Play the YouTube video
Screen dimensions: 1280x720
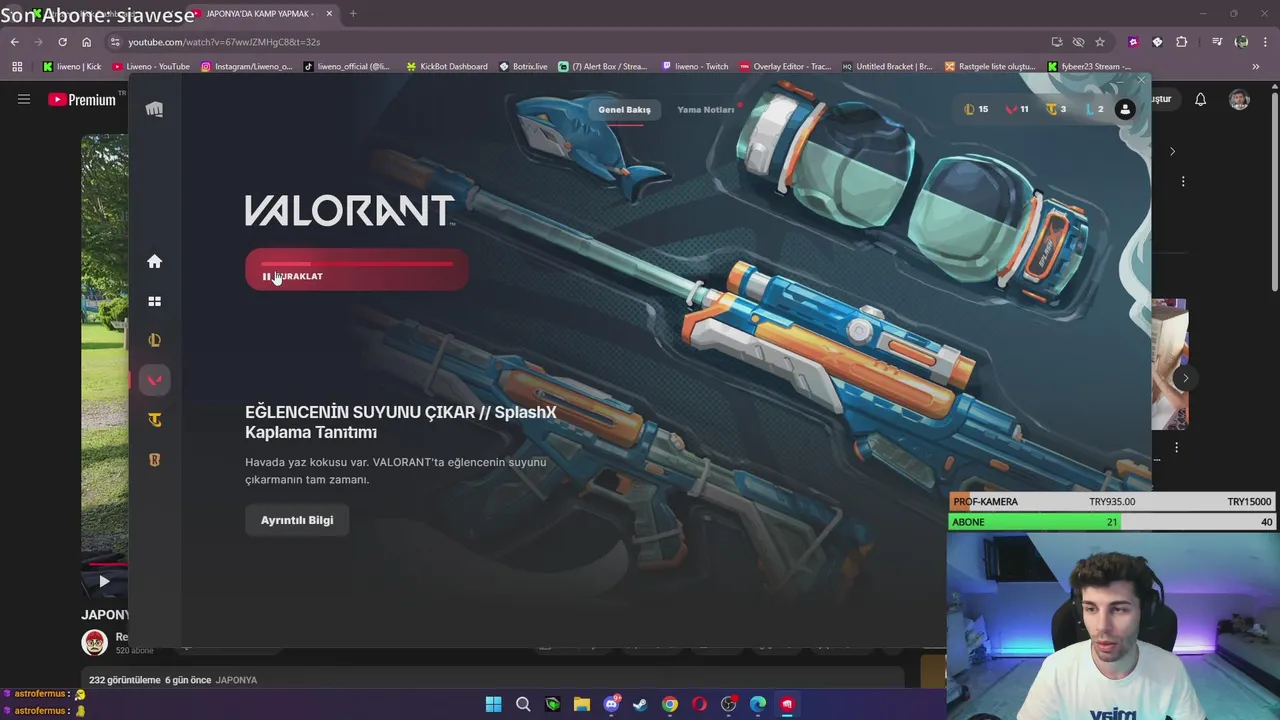[x=104, y=581]
